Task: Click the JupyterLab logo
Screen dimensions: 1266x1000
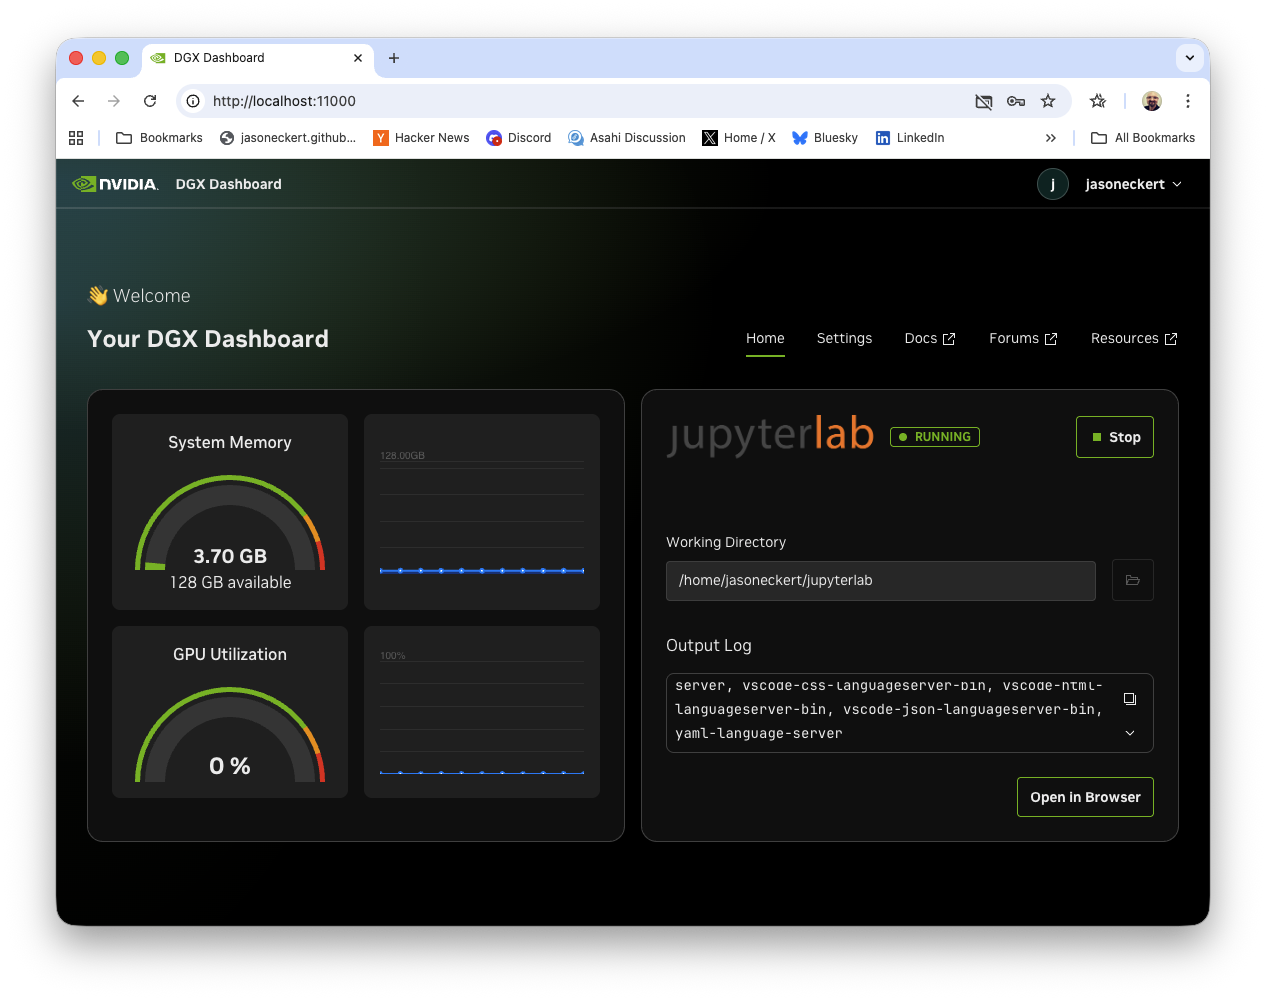Action: tap(770, 433)
